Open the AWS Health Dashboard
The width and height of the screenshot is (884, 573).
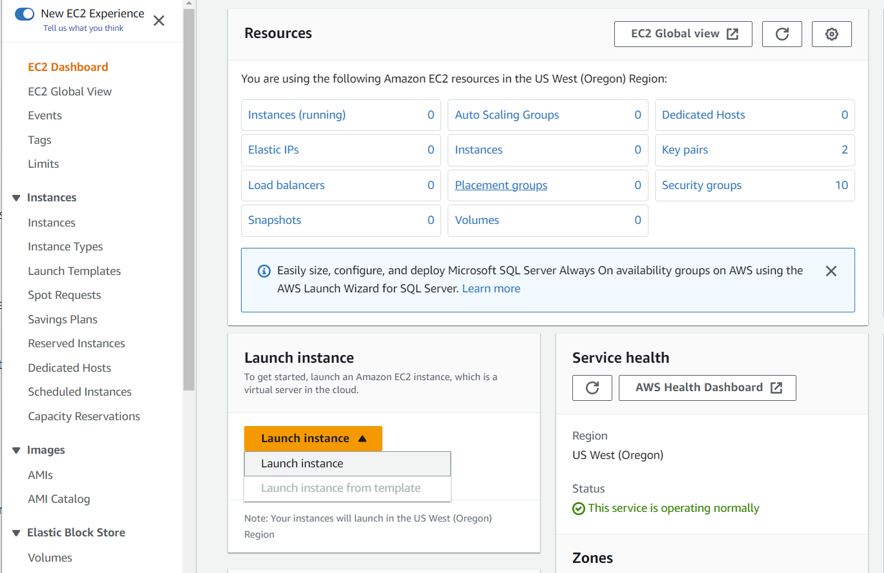707,388
